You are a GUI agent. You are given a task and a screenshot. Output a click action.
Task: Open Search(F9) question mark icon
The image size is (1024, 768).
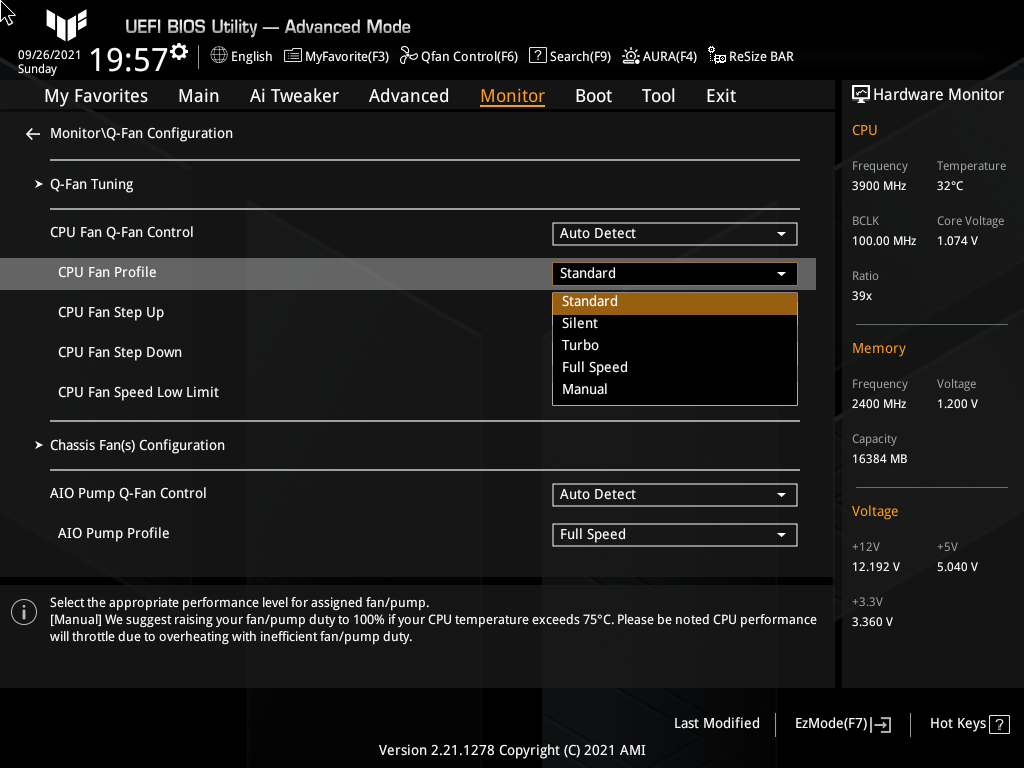point(538,56)
